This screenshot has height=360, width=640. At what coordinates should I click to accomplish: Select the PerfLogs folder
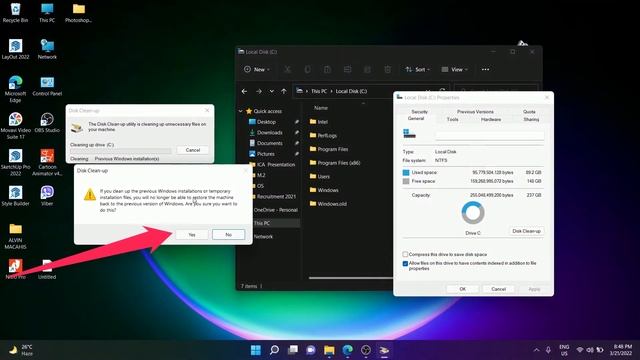click(x=323, y=135)
